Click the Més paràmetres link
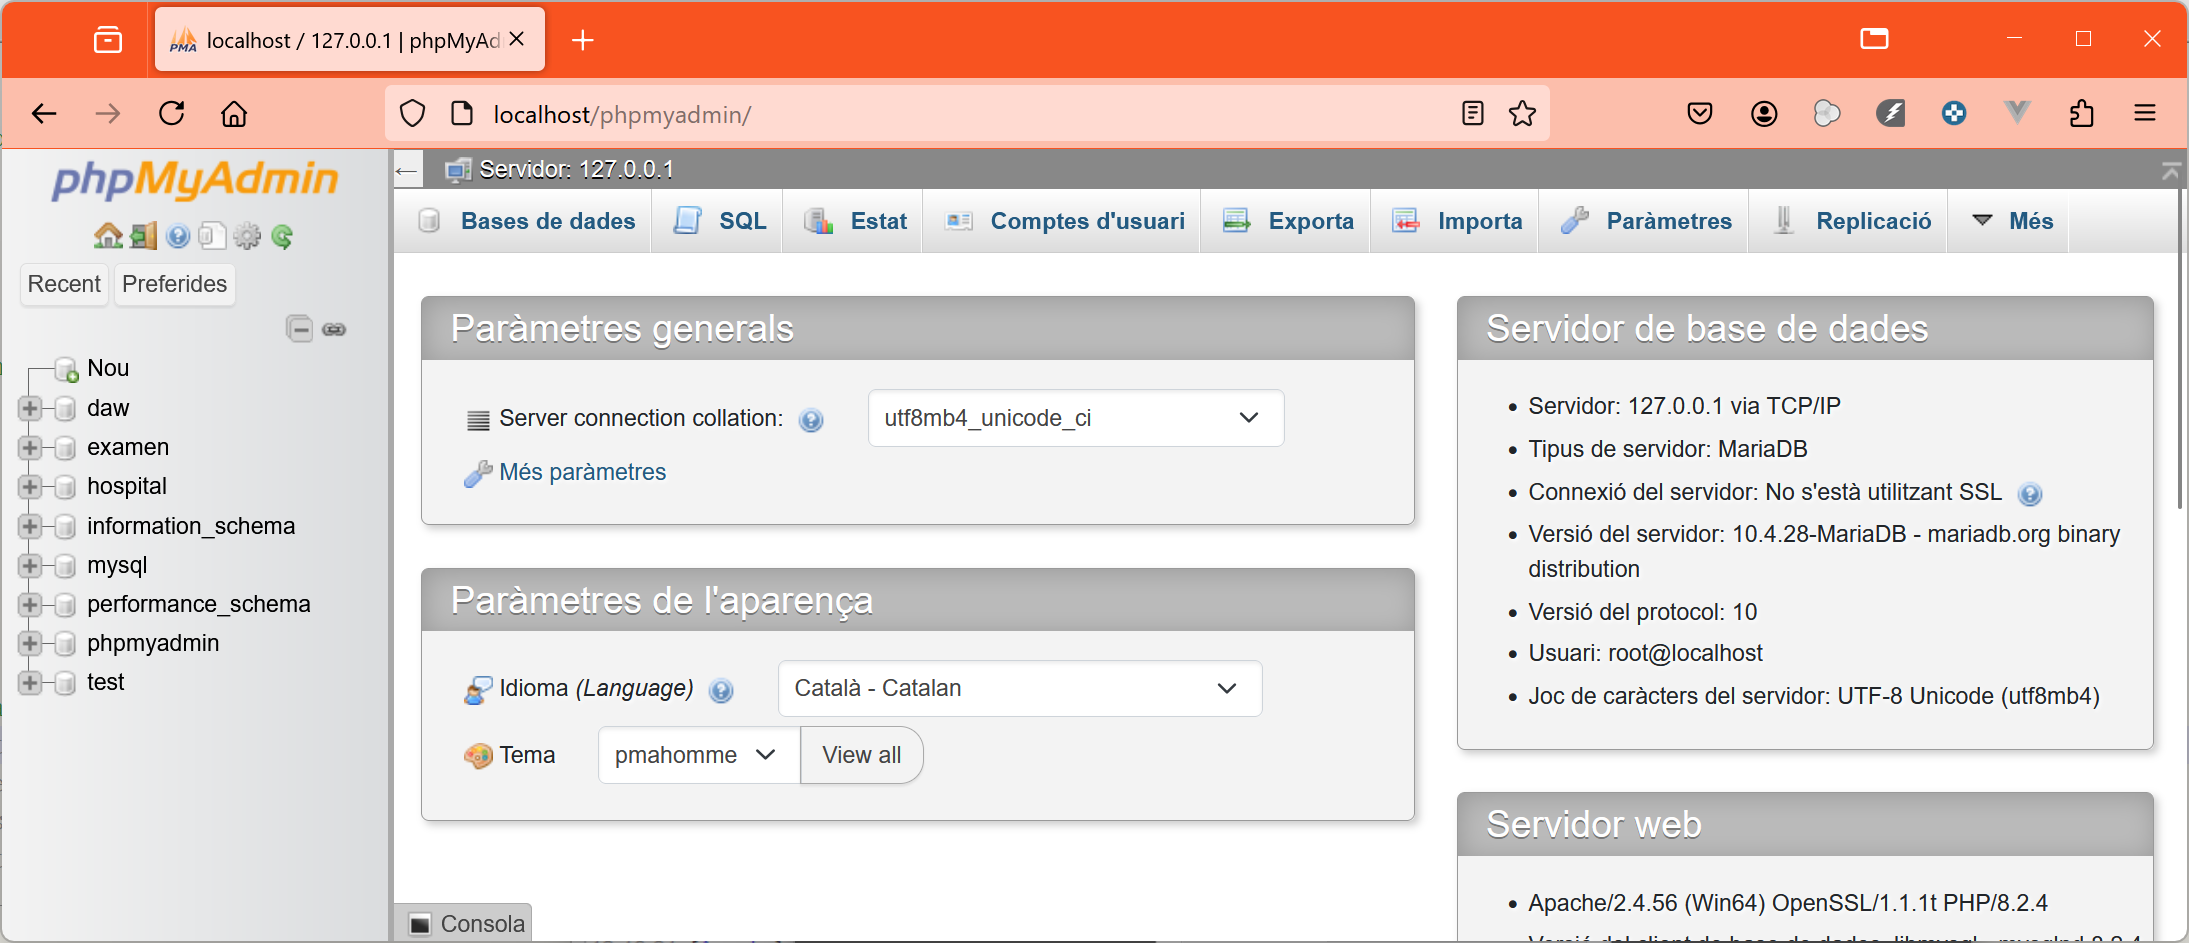Screen dimensions: 2189x943 pyautogui.click(x=582, y=472)
